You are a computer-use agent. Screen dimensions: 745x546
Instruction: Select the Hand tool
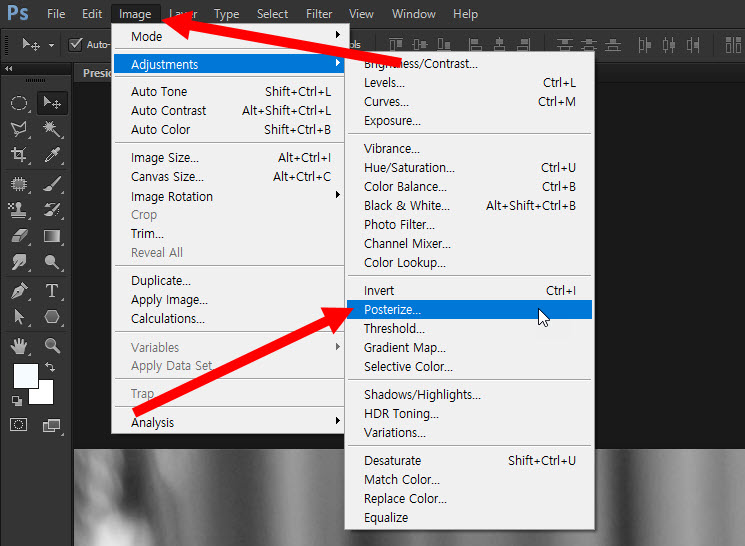pyautogui.click(x=19, y=346)
